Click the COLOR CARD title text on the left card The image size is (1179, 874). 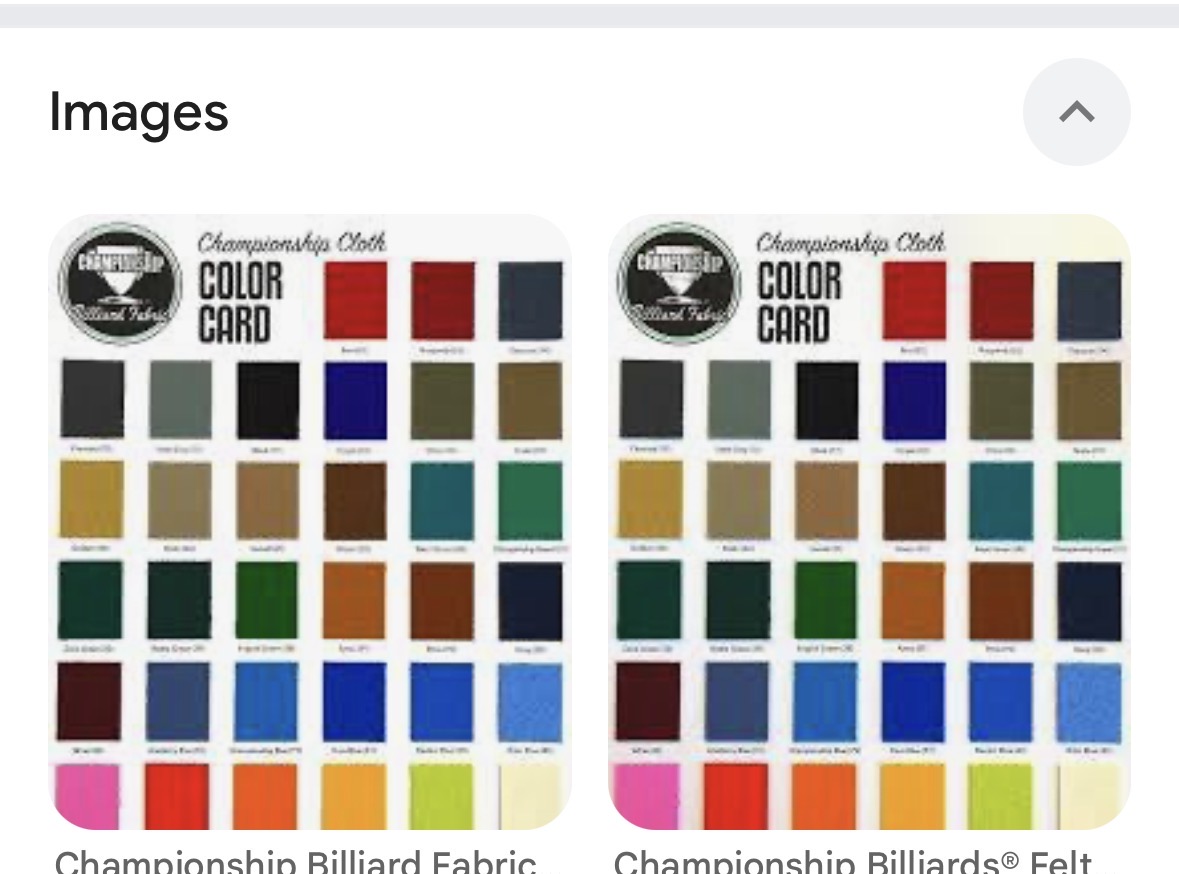(x=240, y=302)
